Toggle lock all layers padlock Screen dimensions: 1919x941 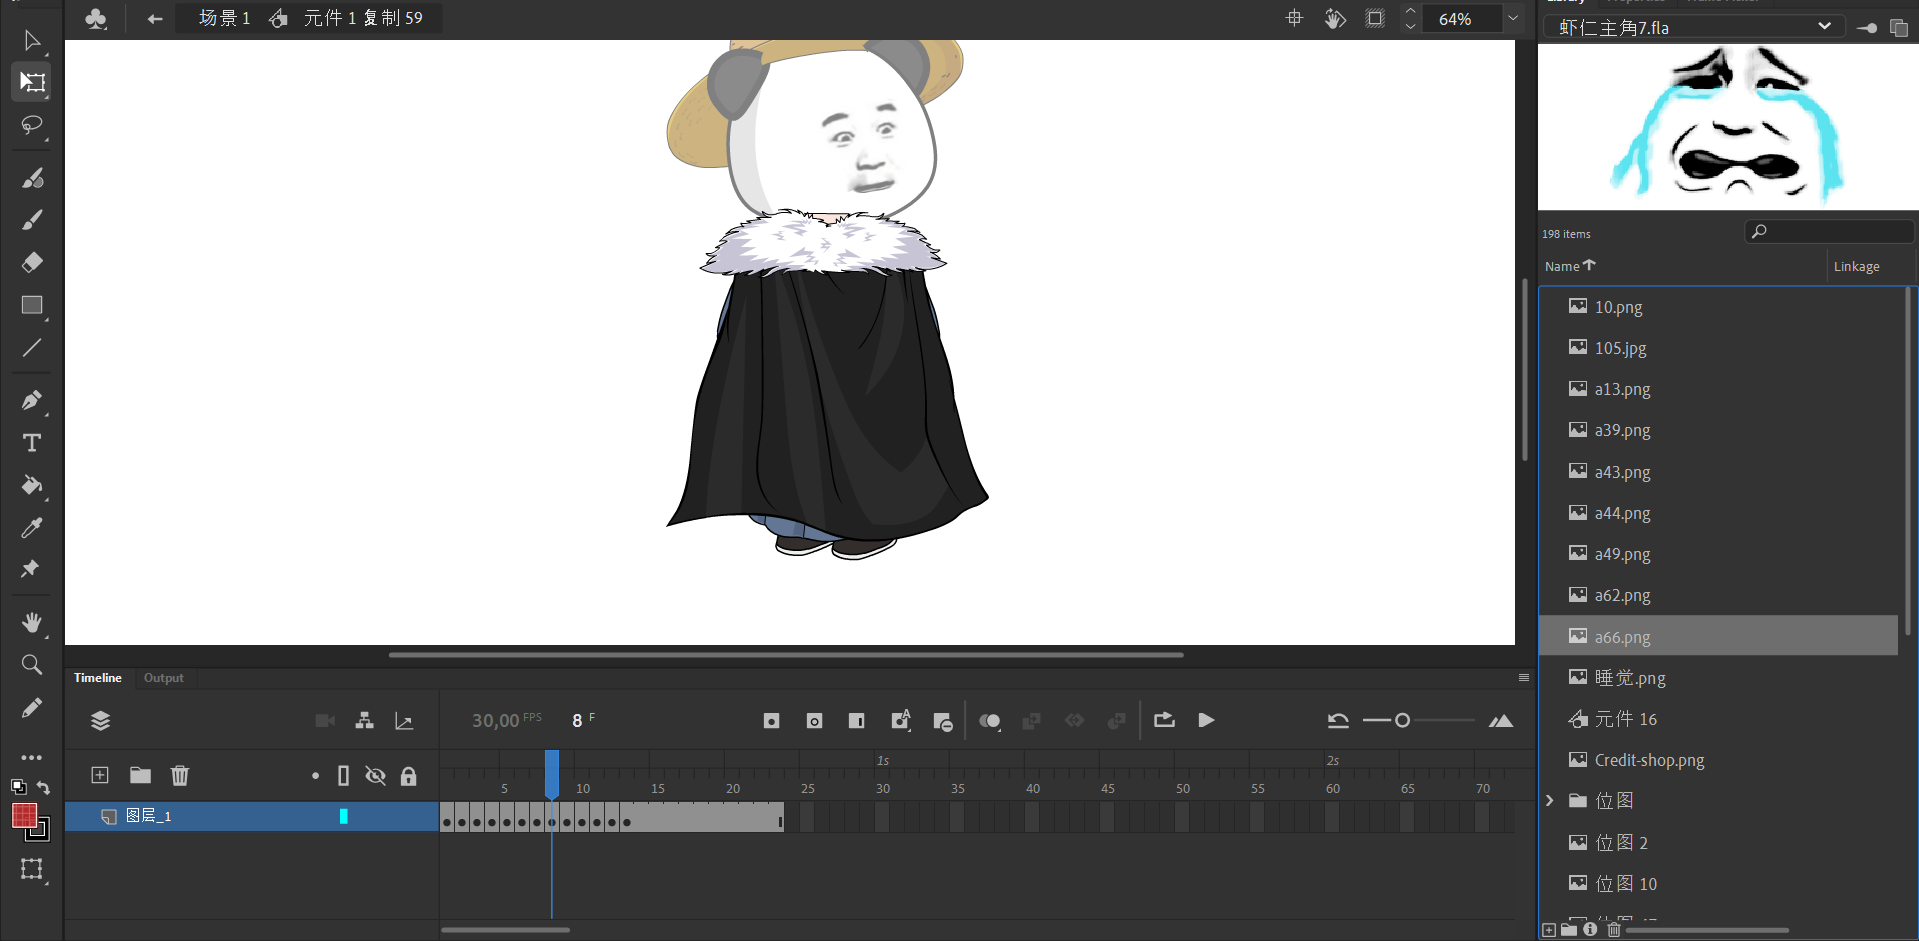[408, 776]
